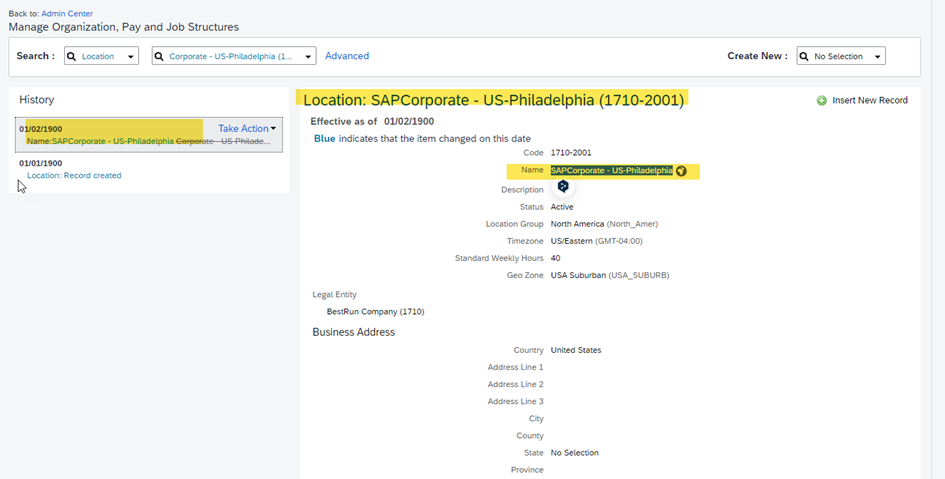Click the search magnifier in Location box
This screenshot has height=479, width=945.
[x=72, y=56]
